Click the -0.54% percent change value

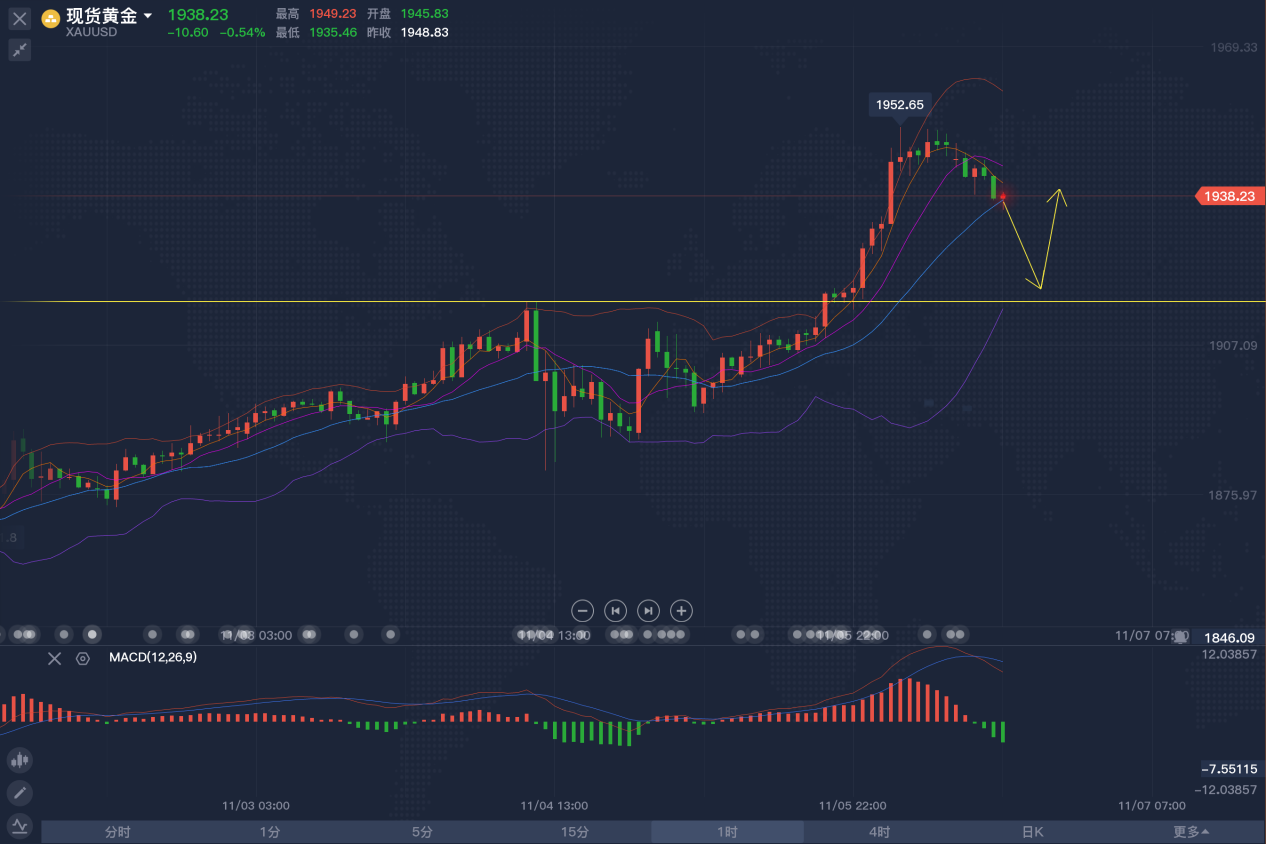point(243,32)
